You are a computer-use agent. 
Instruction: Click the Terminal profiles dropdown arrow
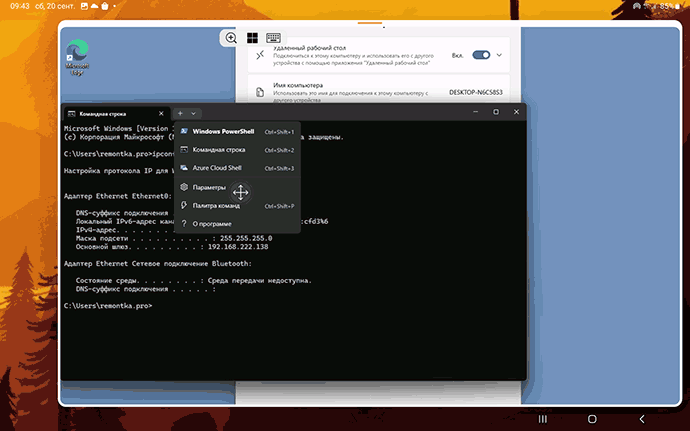(x=194, y=114)
